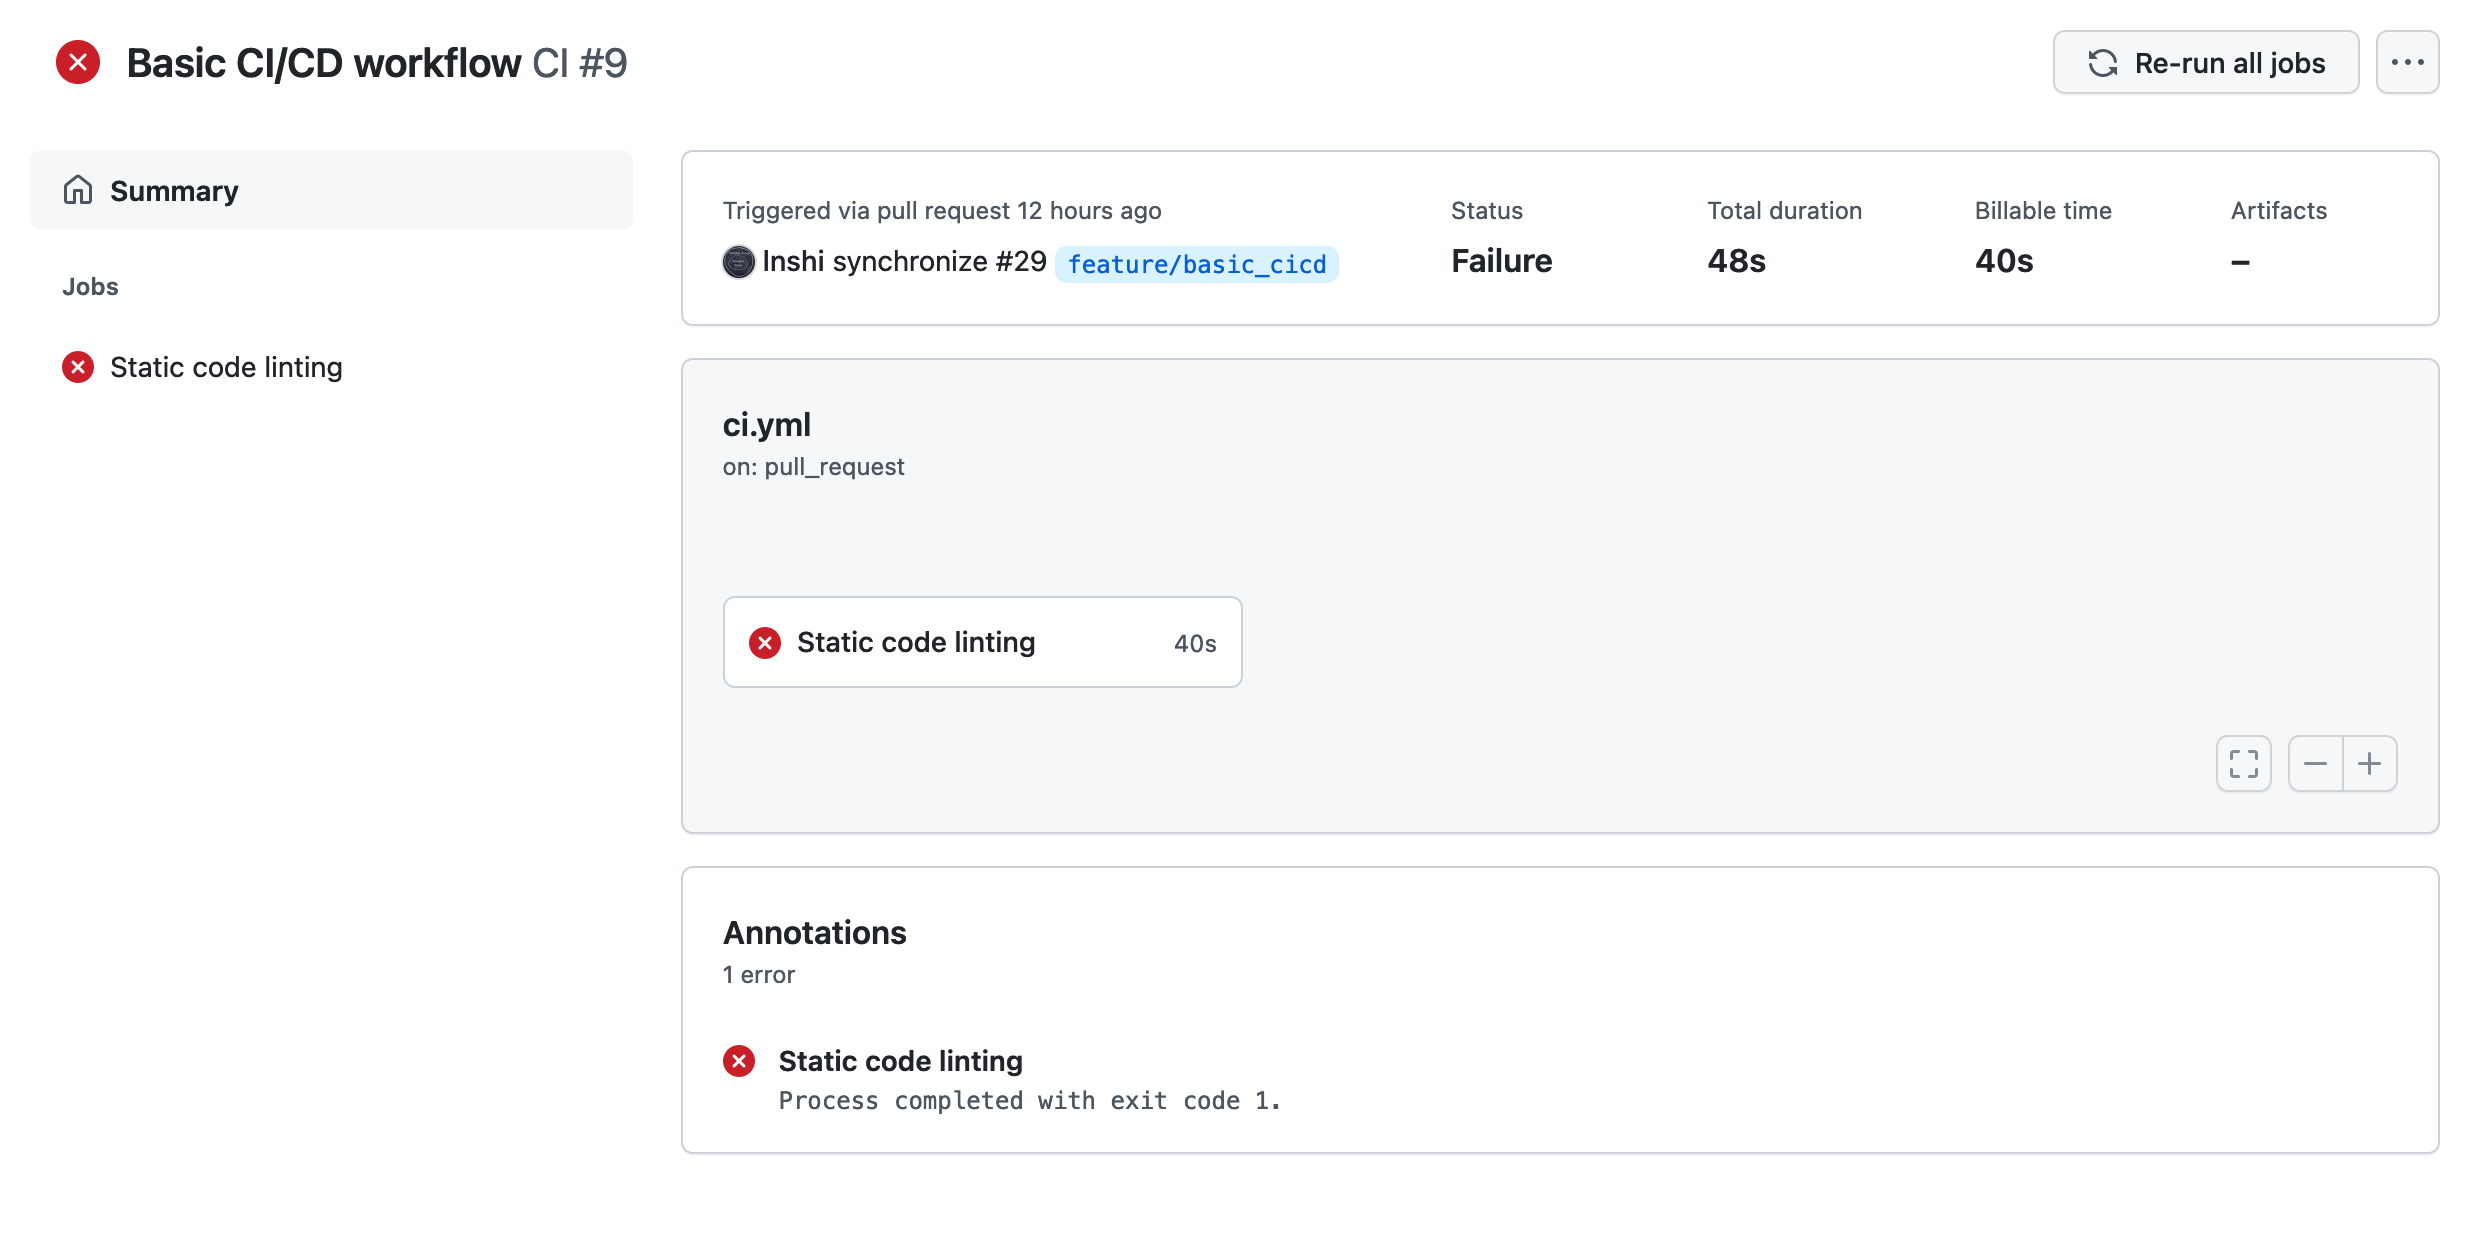The width and height of the screenshot is (2472, 1250).
Task: Zoom out of the workflow visualization
Action: 2315,763
